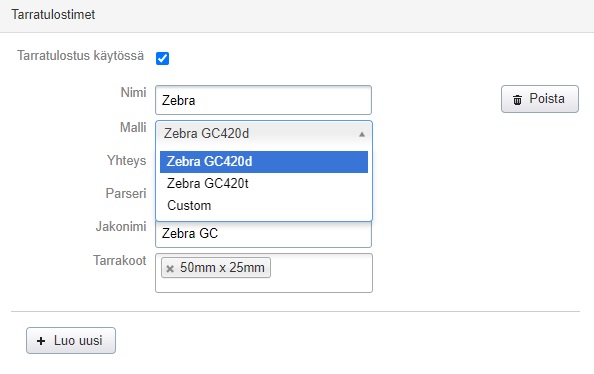Create a new printer with Luo uusi
The height and width of the screenshot is (374, 594).
coord(71,341)
